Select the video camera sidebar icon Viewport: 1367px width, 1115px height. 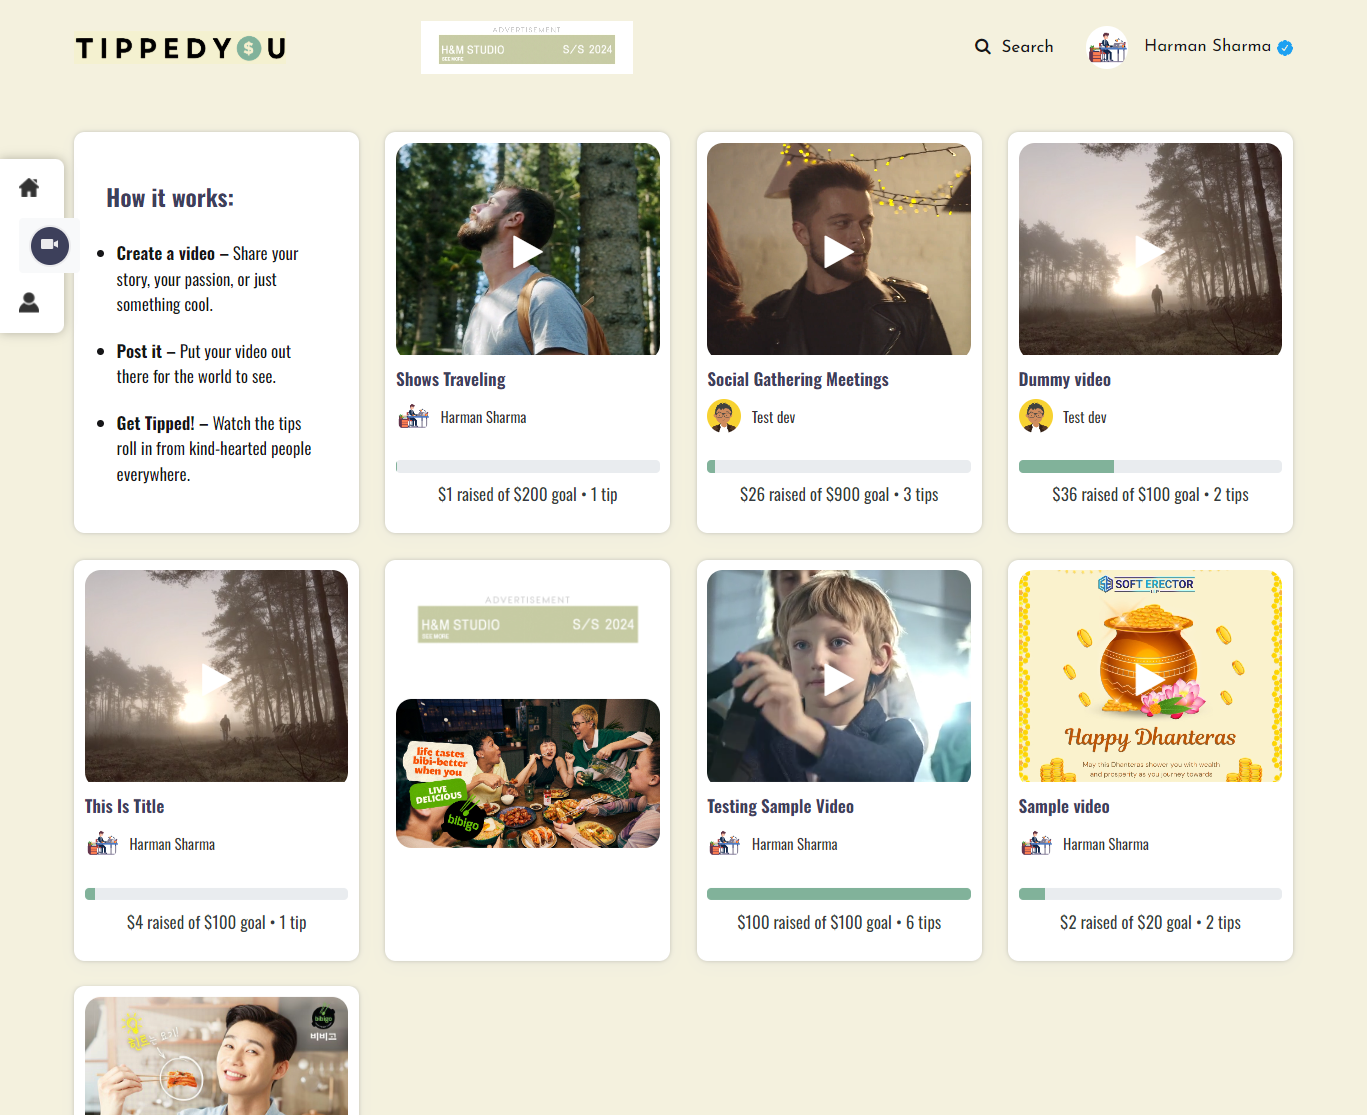[x=49, y=245]
